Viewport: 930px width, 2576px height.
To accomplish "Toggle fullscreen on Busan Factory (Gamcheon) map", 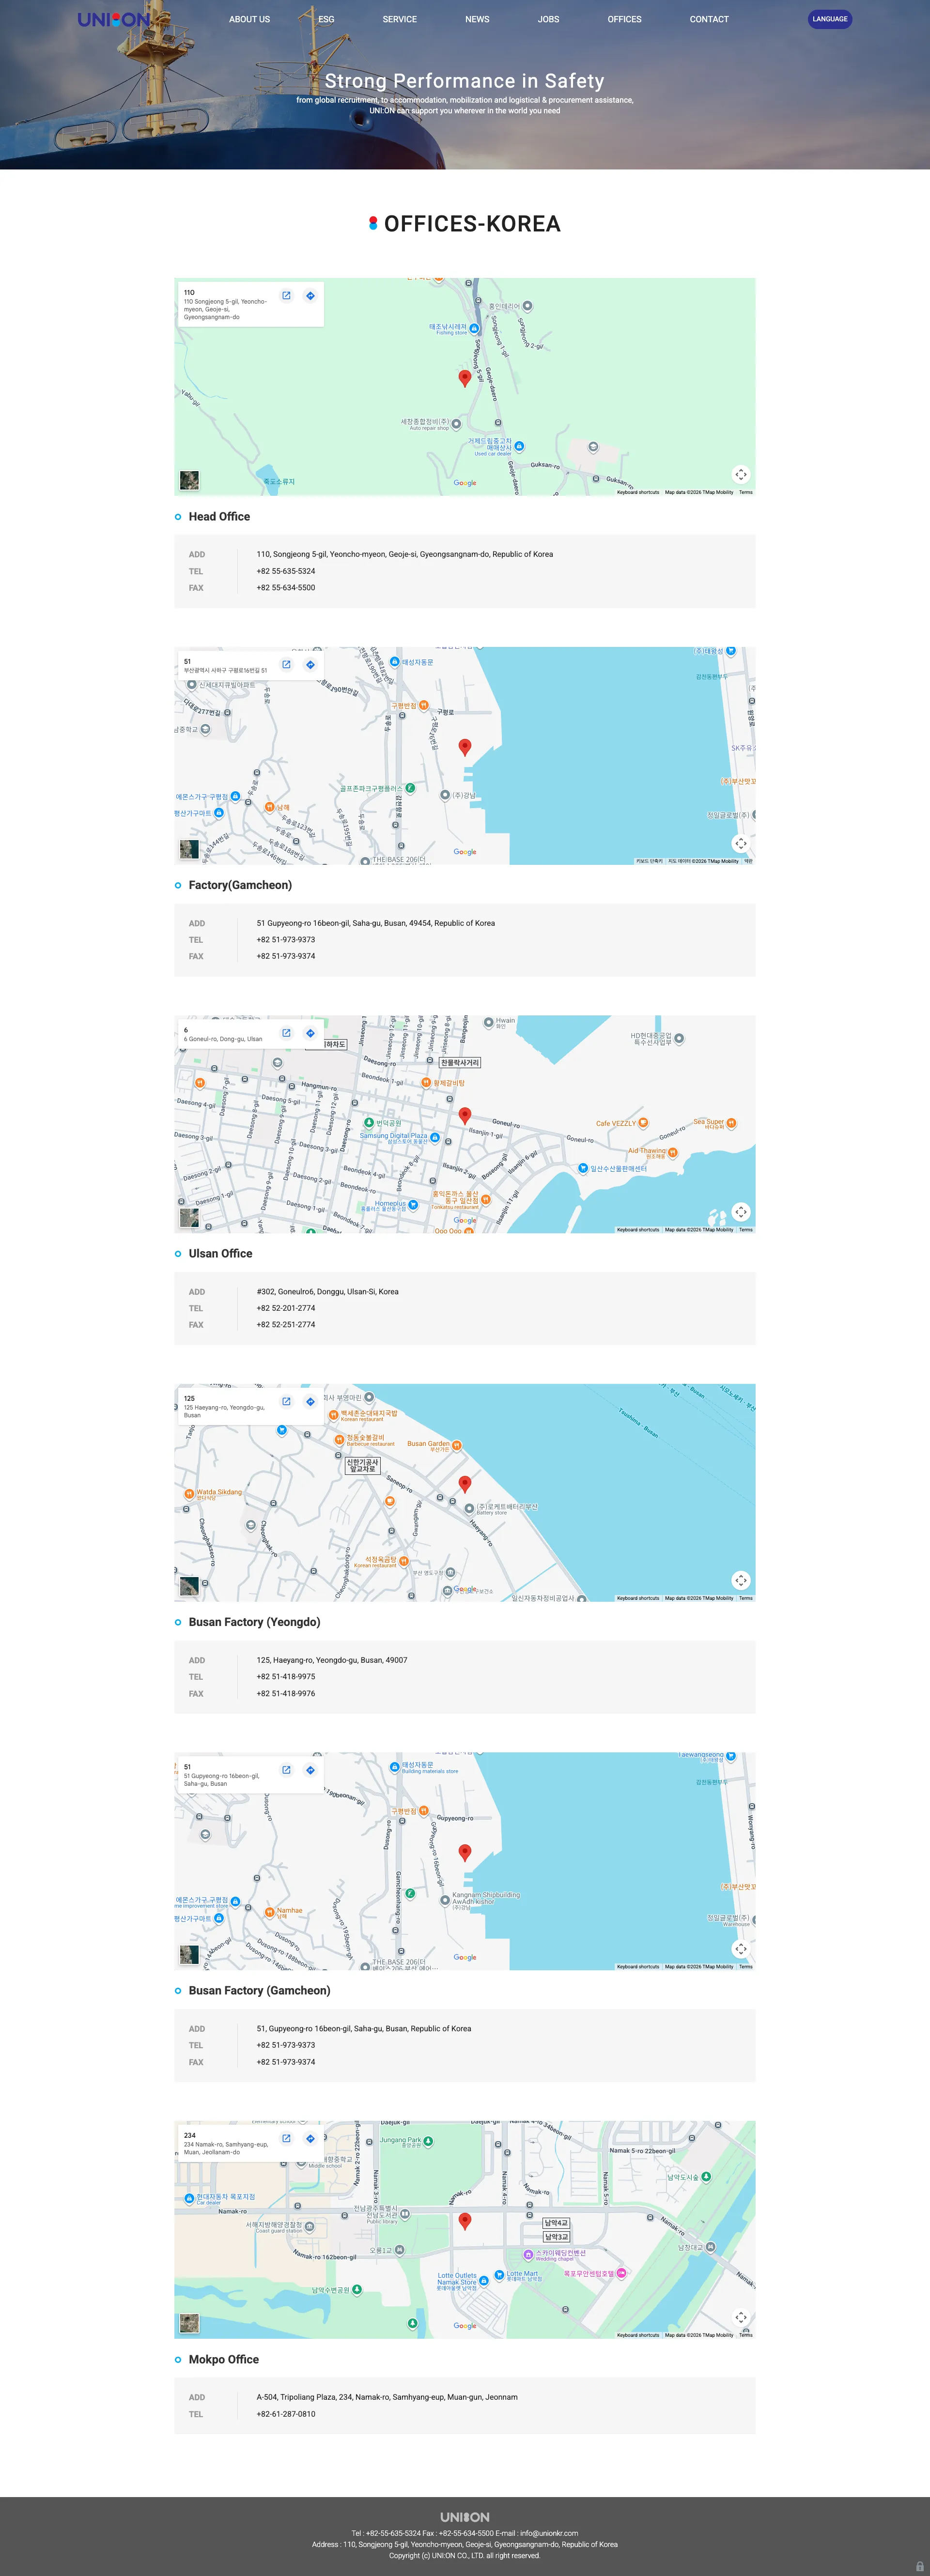I will pyautogui.click(x=740, y=1949).
